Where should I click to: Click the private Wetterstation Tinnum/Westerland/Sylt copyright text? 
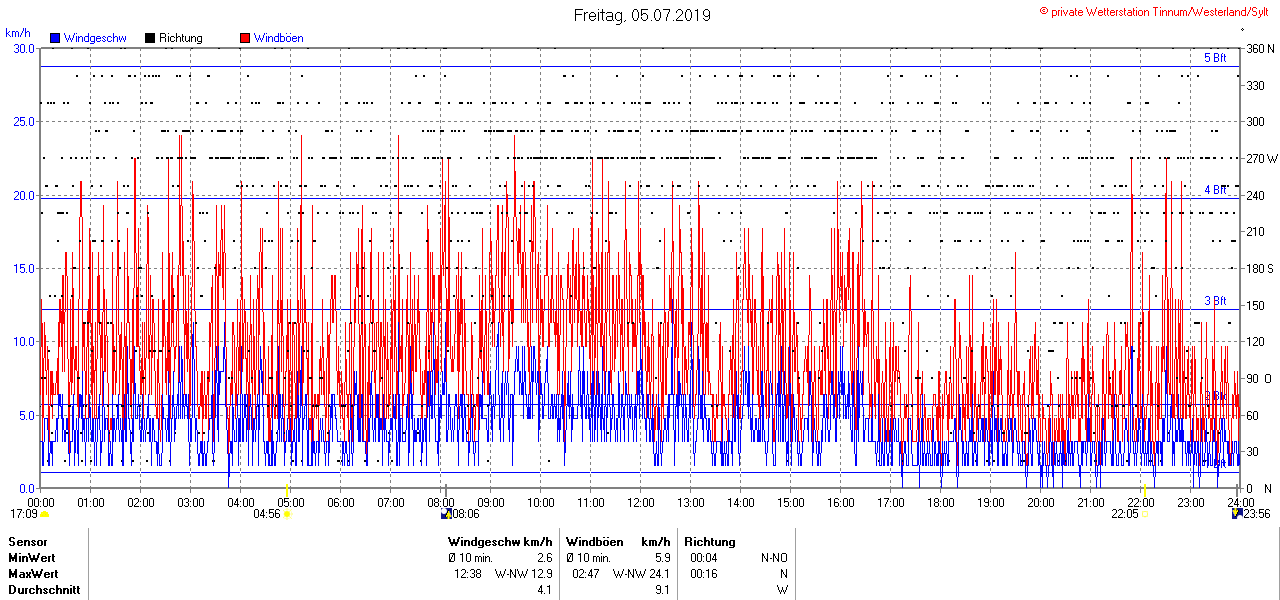click(x=1154, y=11)
